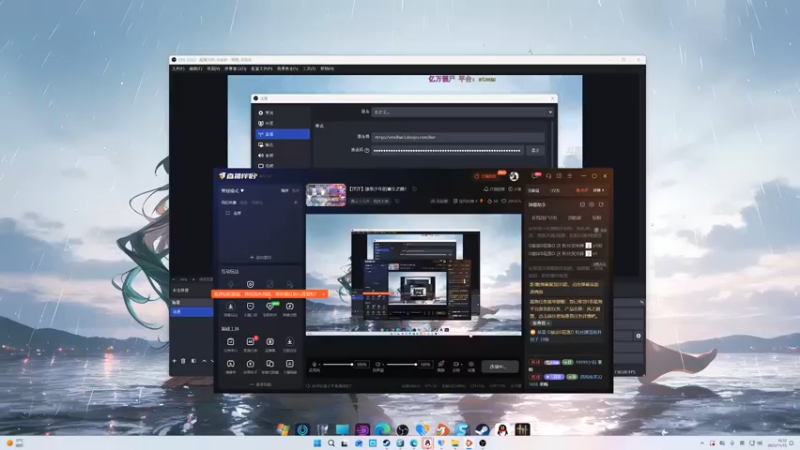Open the message icon with the red badge in the title bar
Image resolution: width=800 pixels, height=450 pixels.
[x=536, y=176]
